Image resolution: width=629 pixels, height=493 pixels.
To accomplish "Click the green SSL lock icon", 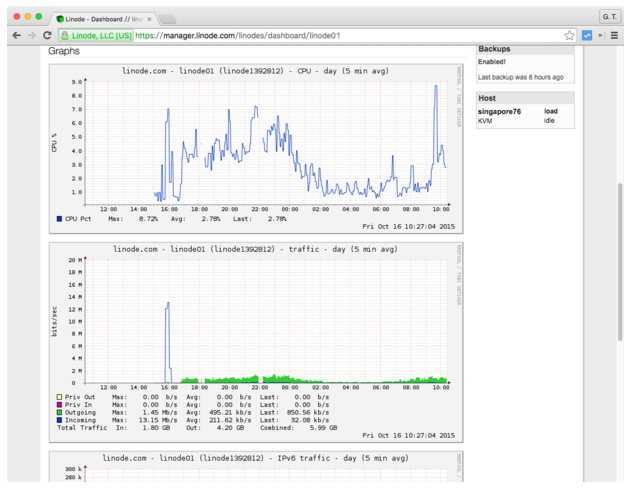I will click(x=65, y=35).
